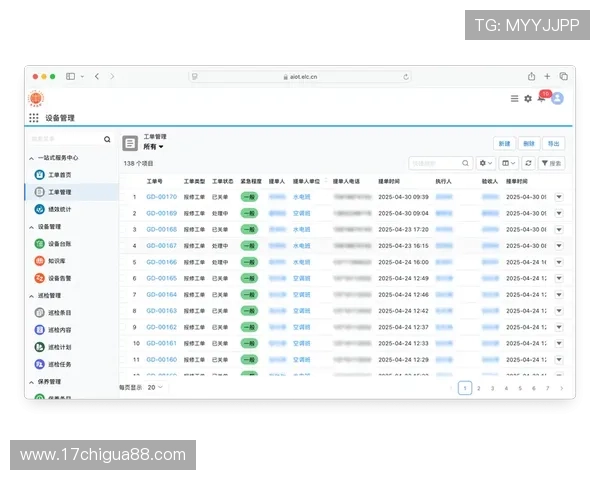This screenshot has width=600, height=480.
Task: Click the orange application logo
Action: tap(36, 98)
